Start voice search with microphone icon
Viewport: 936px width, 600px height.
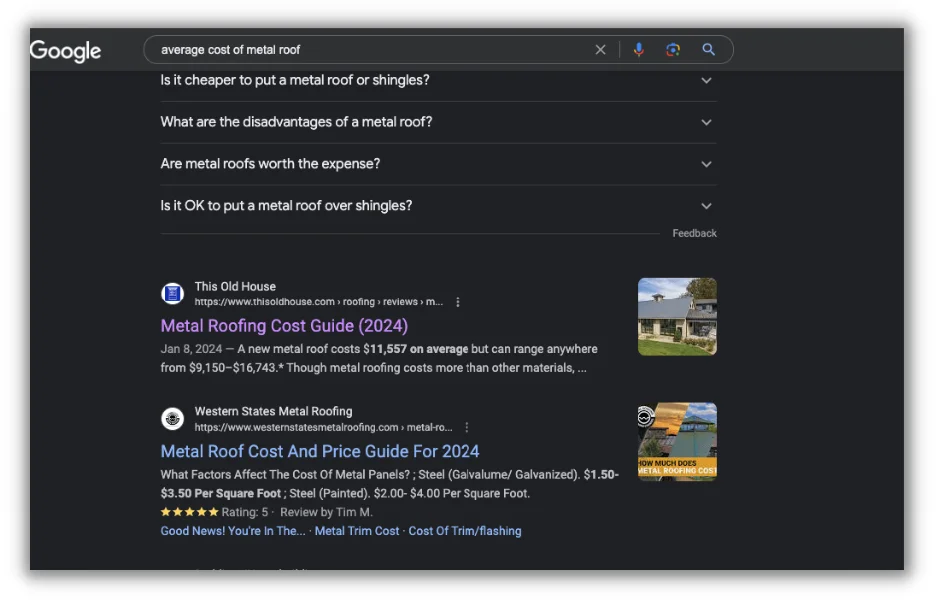pyautogui.click(x=639, y=50)
